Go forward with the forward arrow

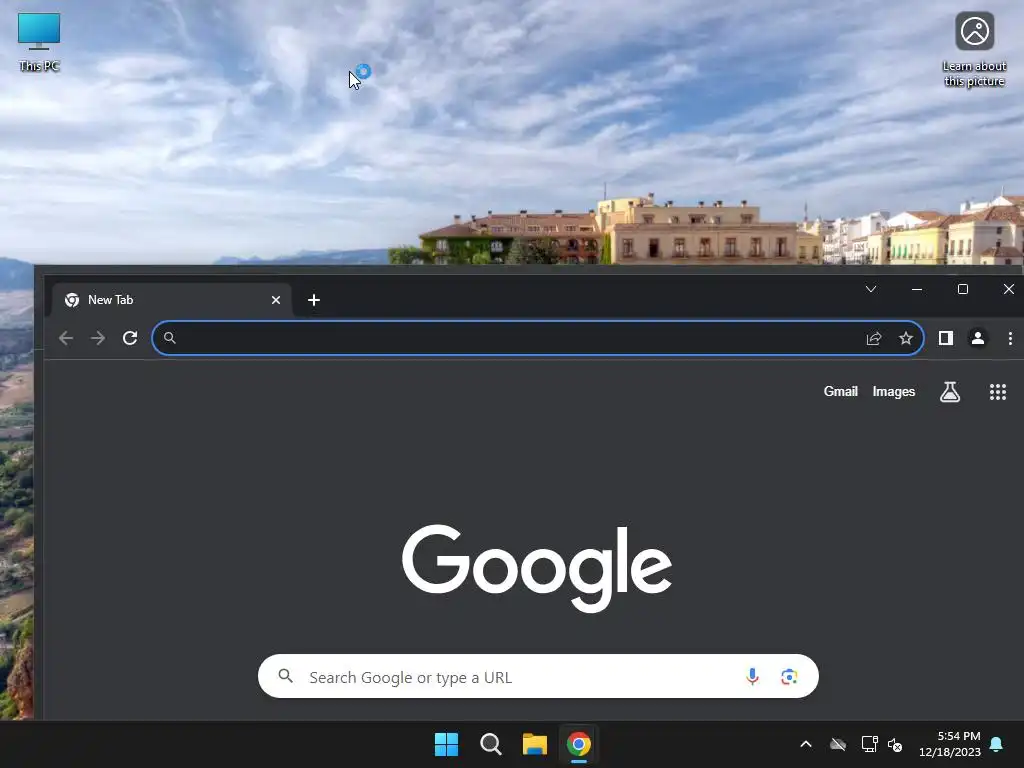(98, 338)
